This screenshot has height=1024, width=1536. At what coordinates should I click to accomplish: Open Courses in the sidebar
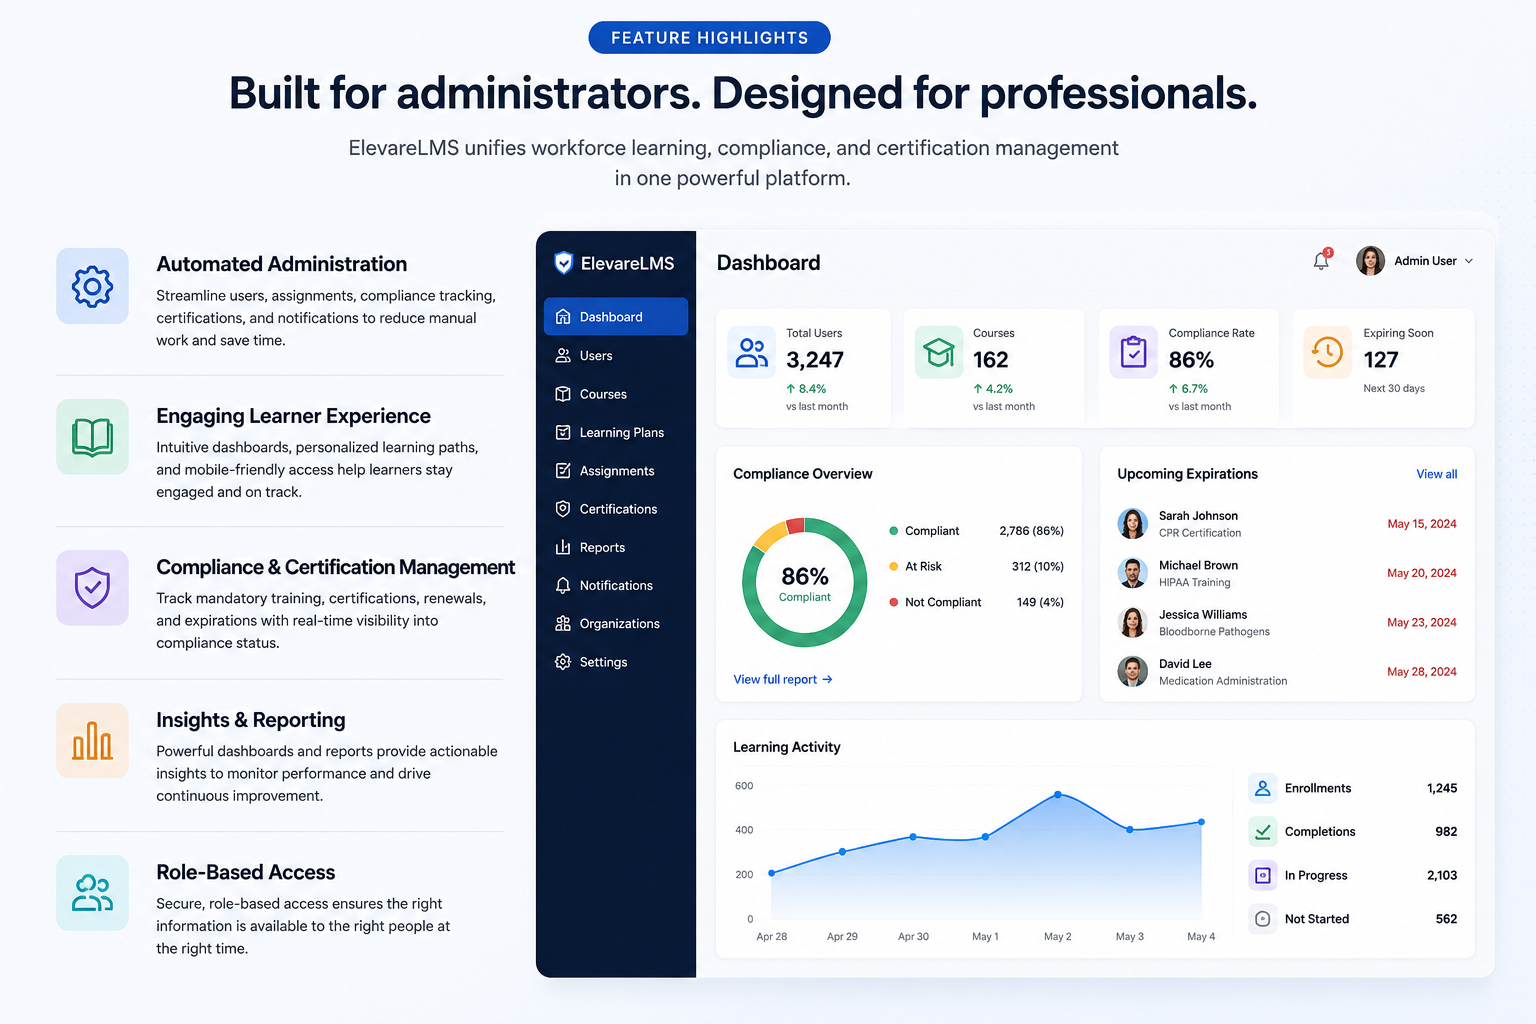point(616,394)
